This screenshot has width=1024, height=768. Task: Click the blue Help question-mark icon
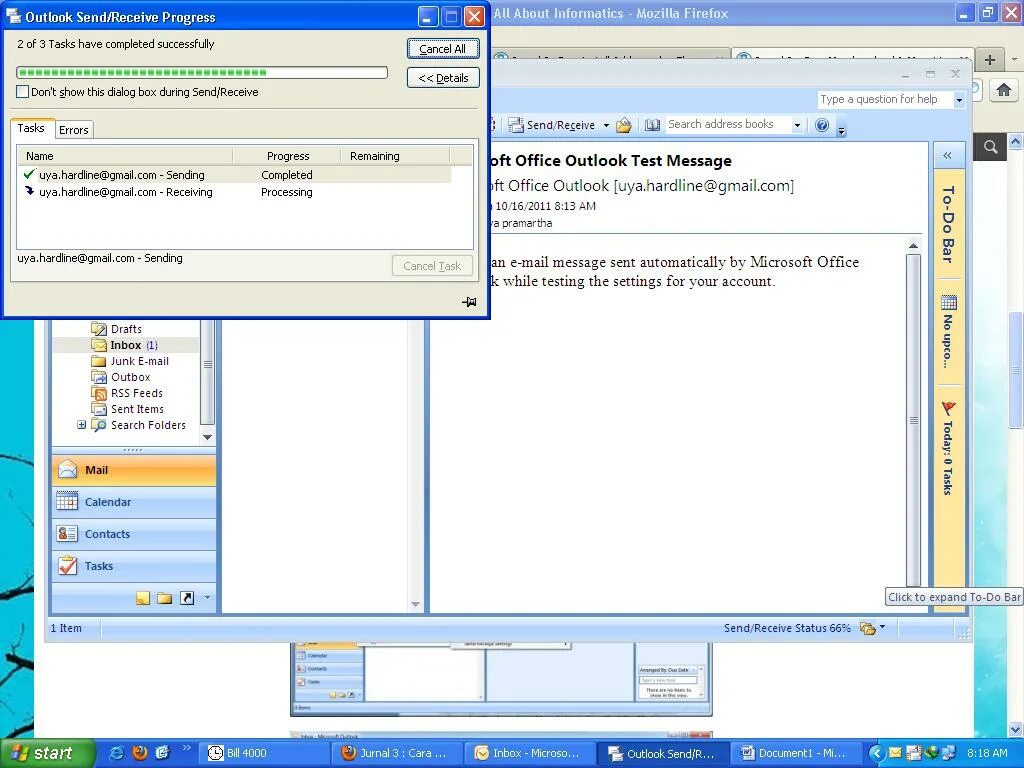(x=822, y=125)
